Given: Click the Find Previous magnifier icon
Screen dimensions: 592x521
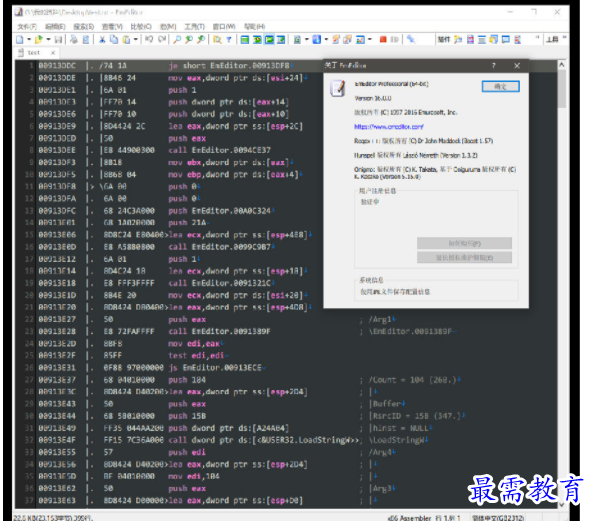Looking at the screenshot, I should (189, 39).
